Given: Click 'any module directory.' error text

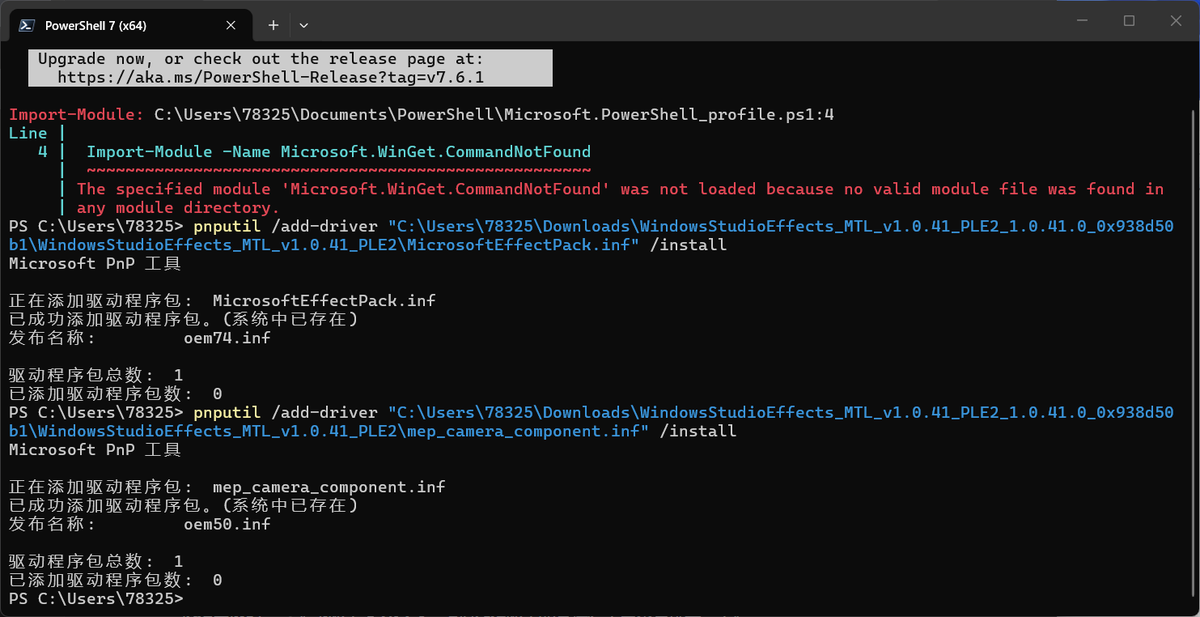Looking at the screenshot, I should click(x=178, y=208).
